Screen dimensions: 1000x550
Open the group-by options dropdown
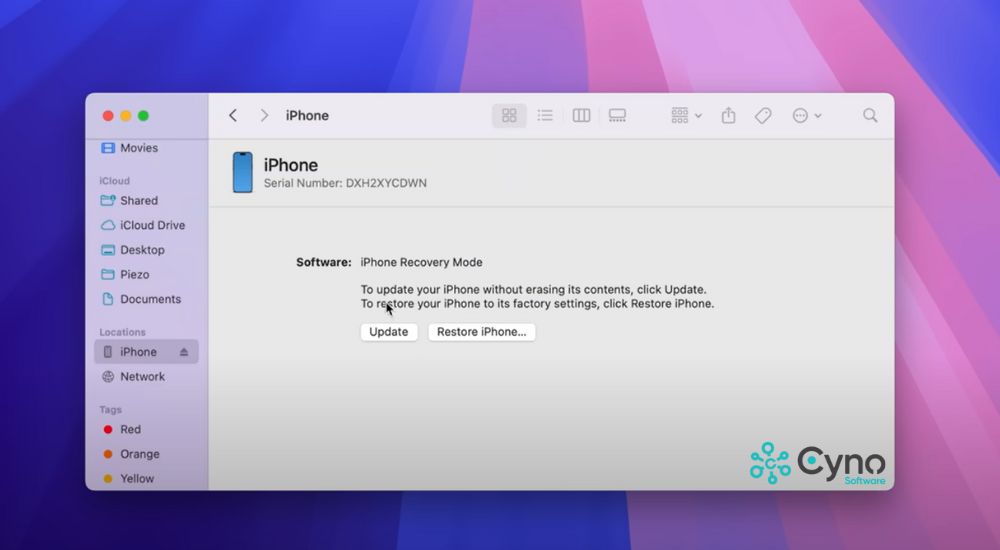coord(686,115)
